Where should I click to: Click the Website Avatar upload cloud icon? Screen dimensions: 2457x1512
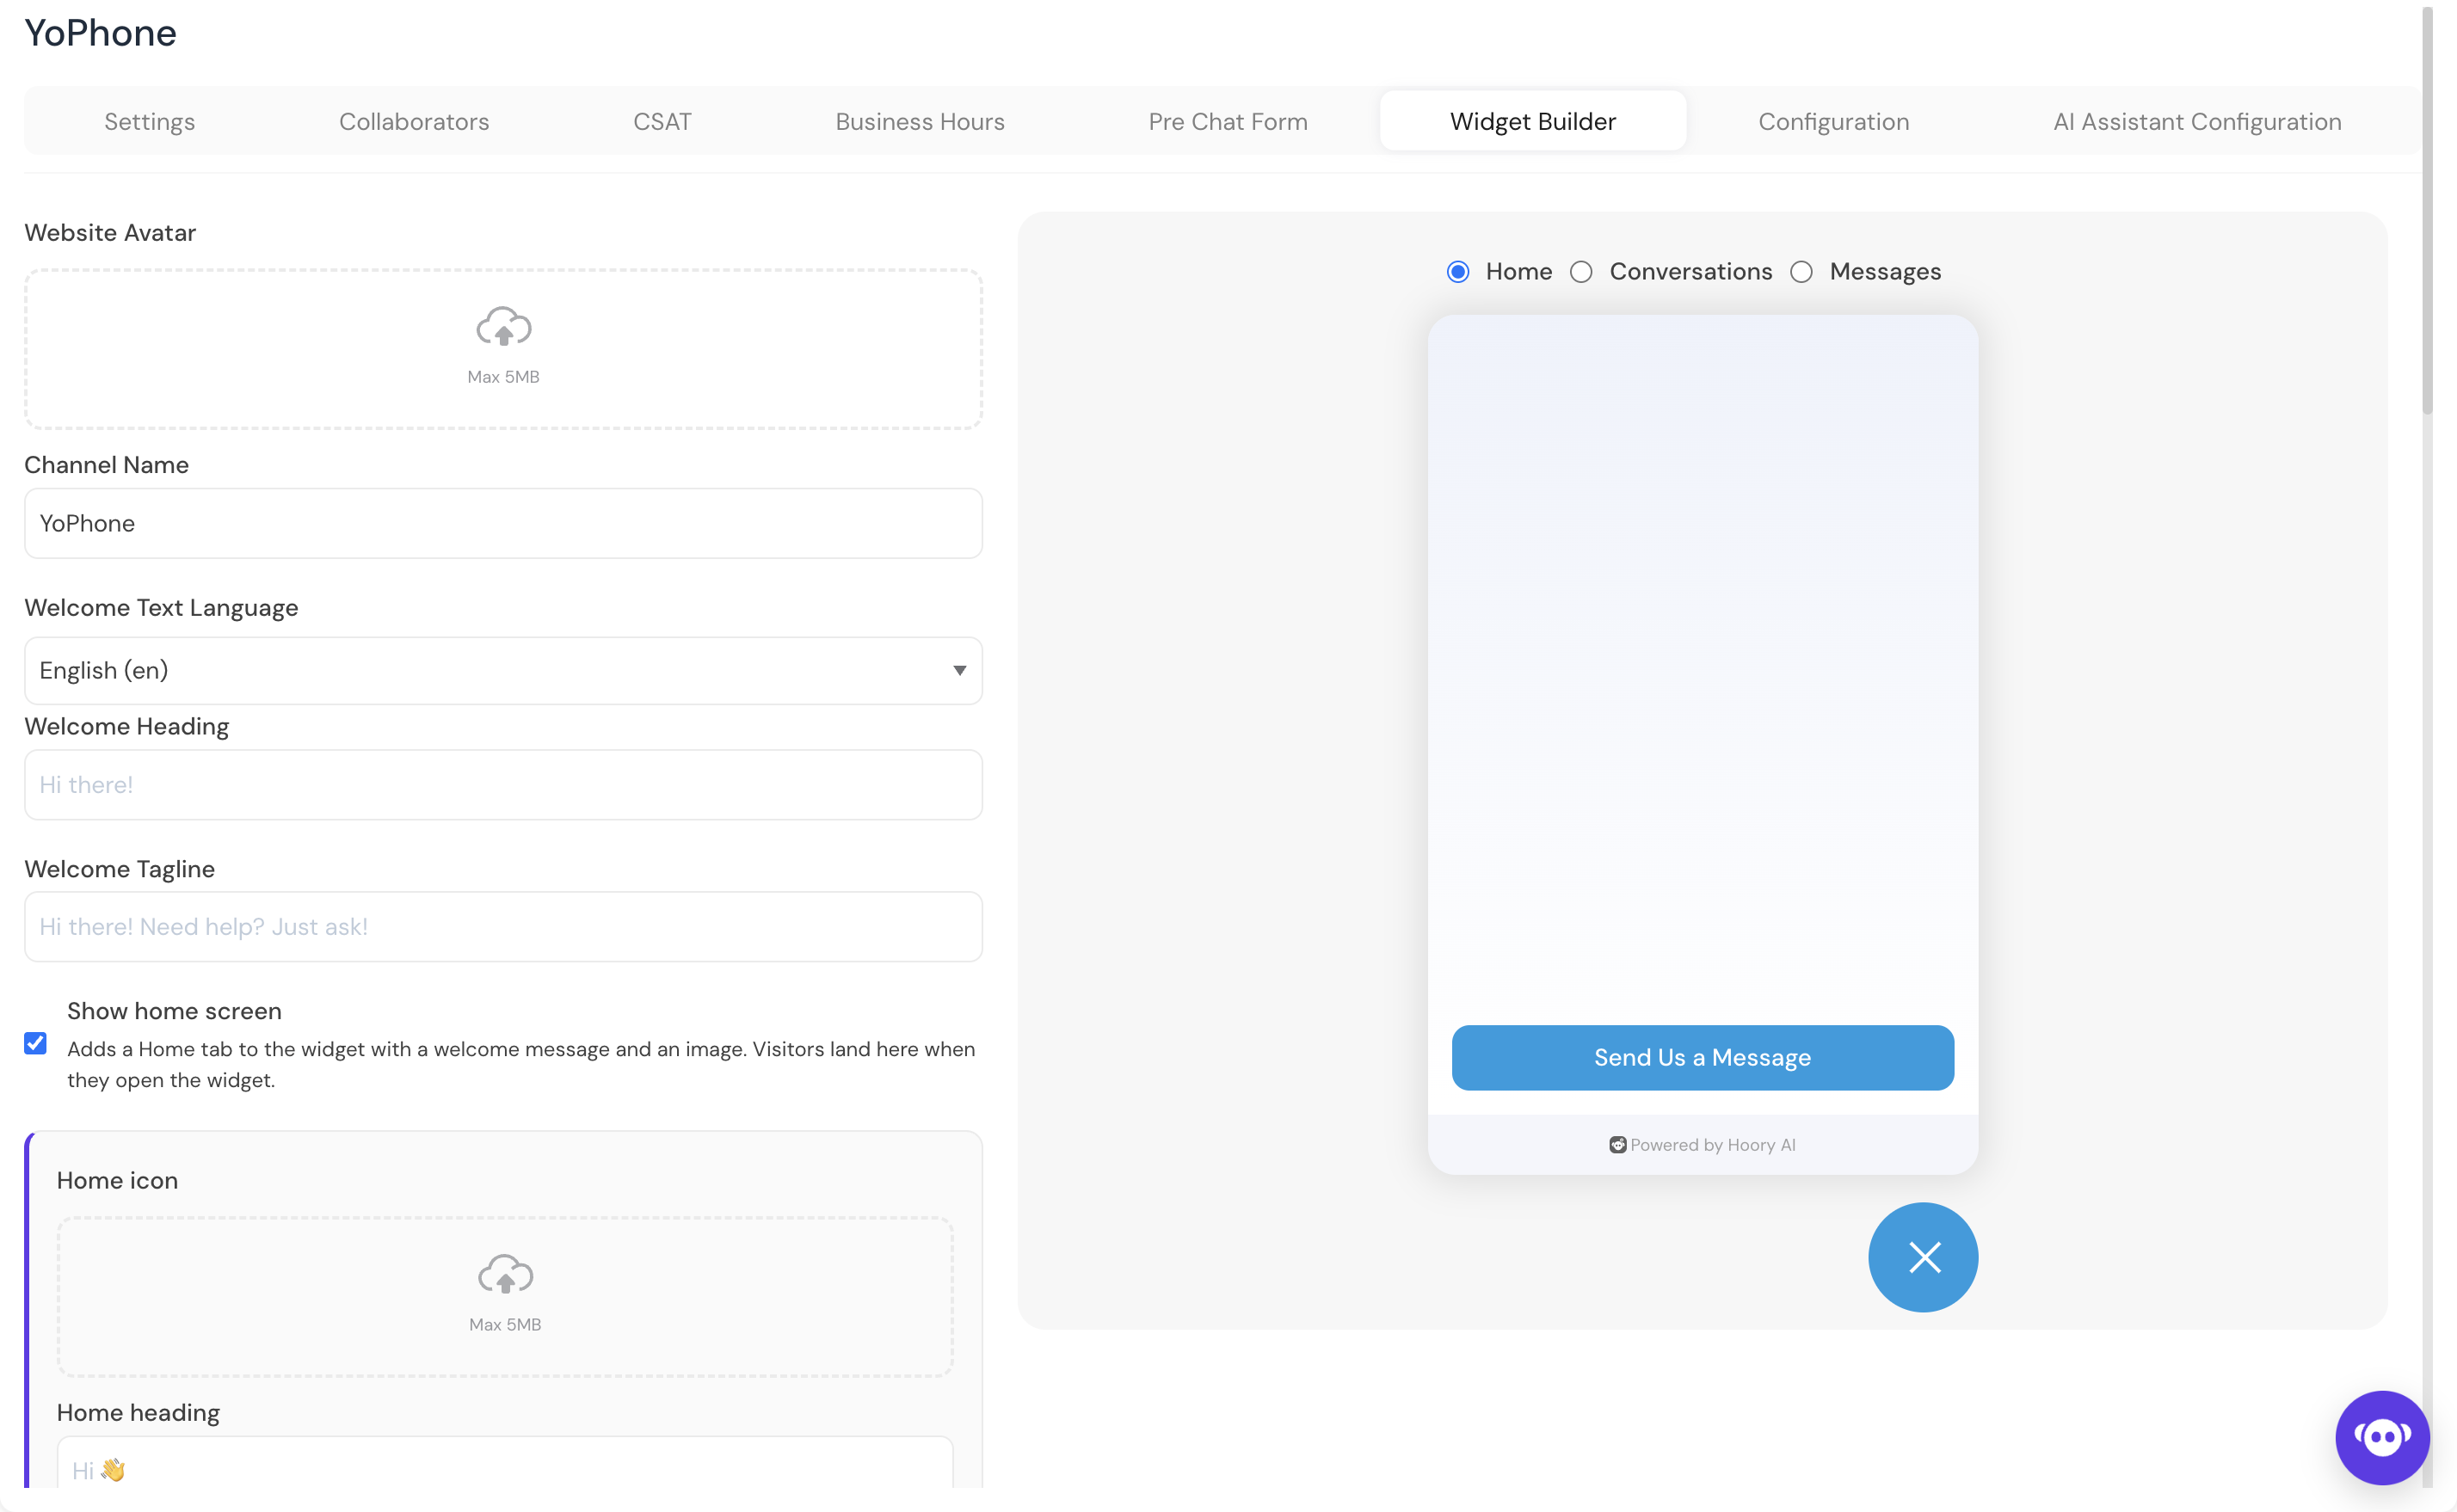point(503,327)
